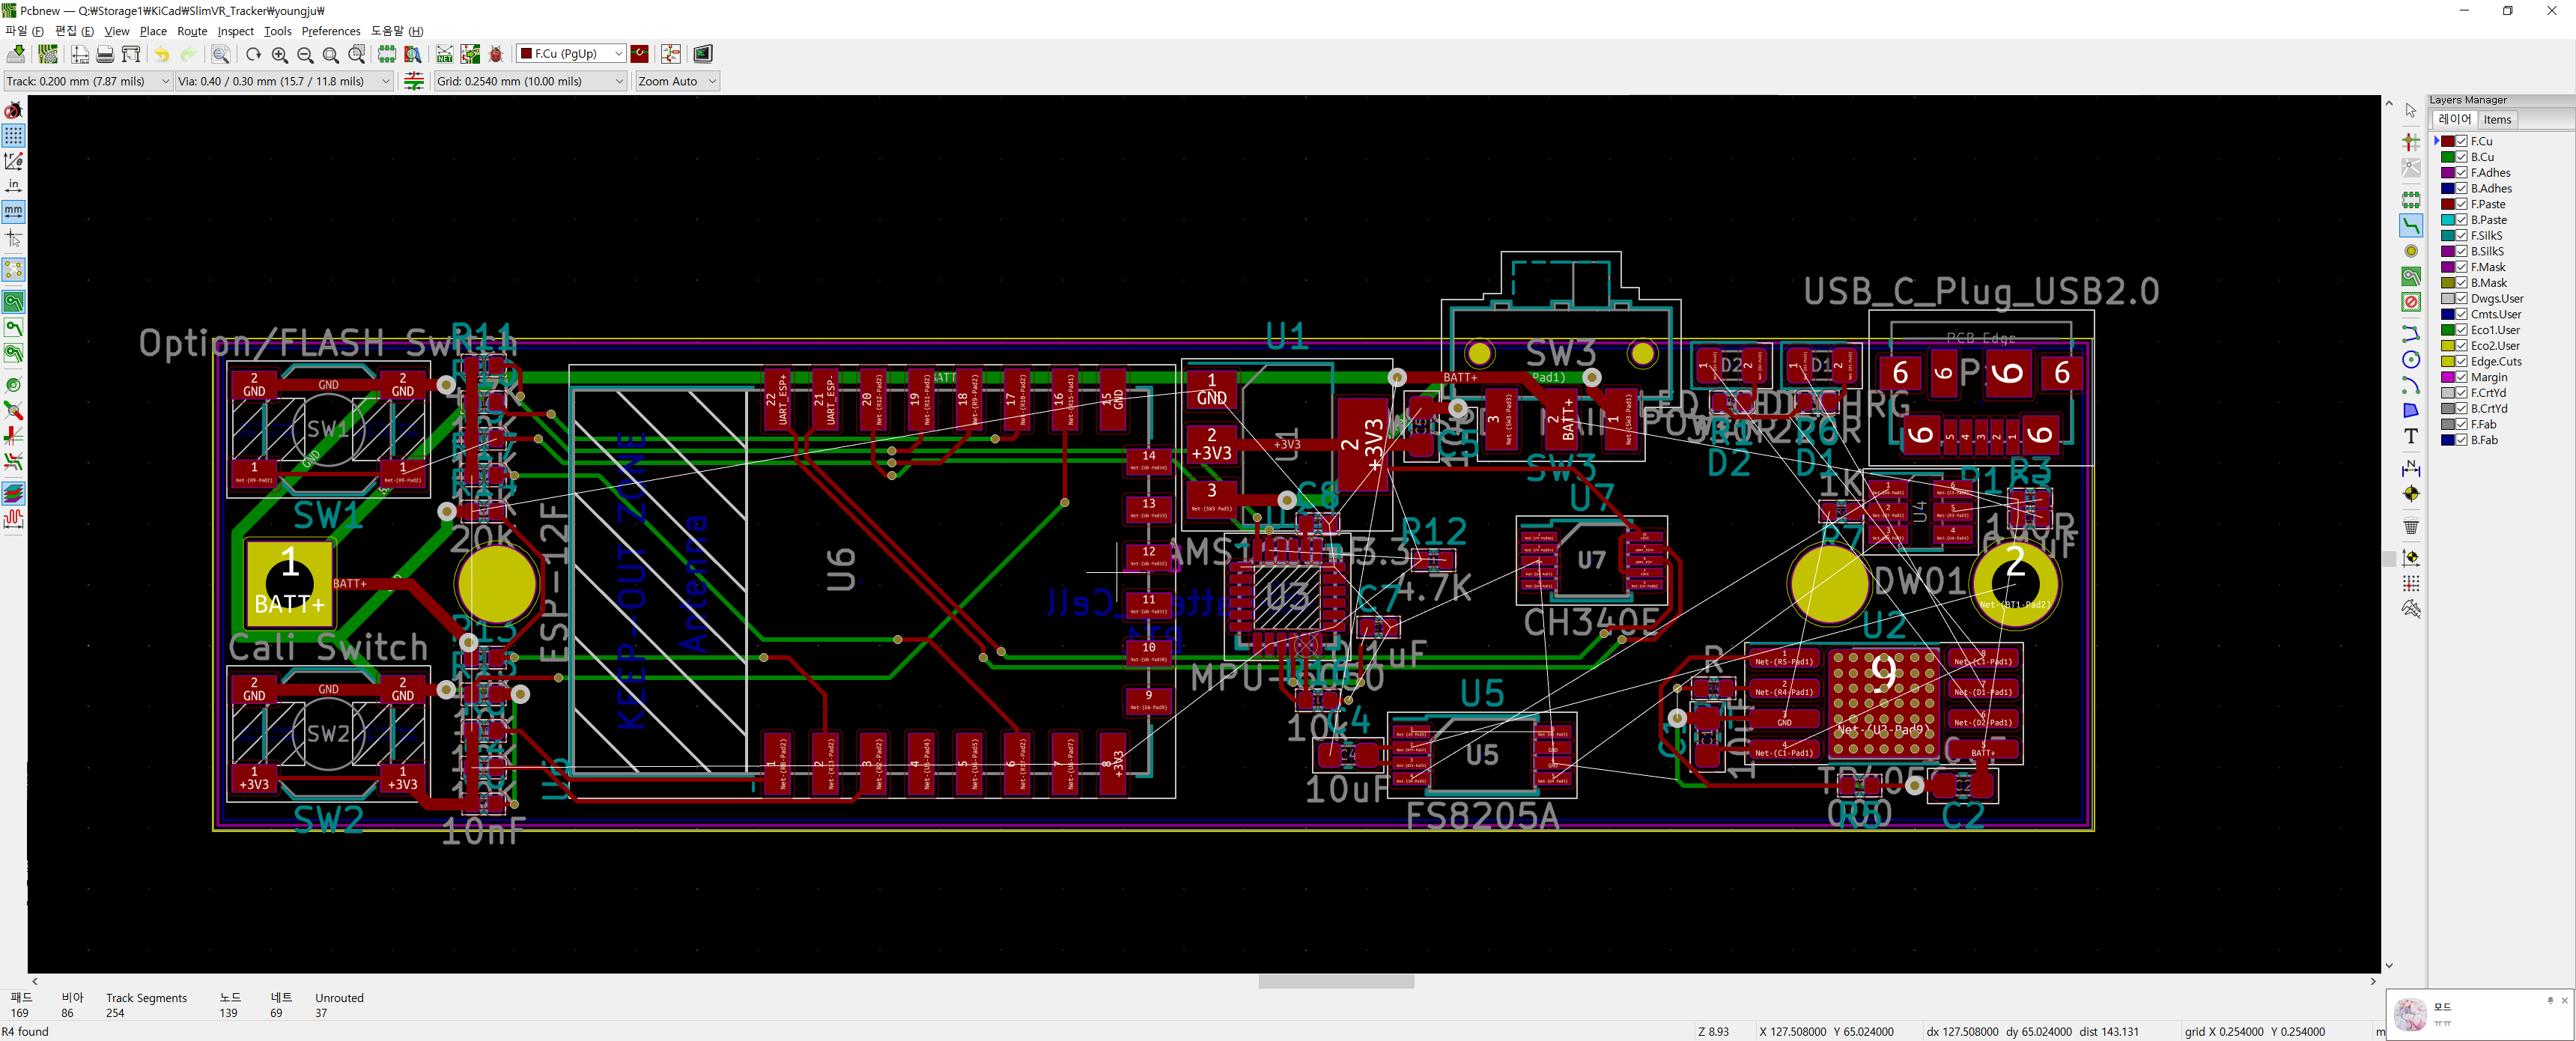Toggle the Edge.Cuts layer checkbox
The image size is (2576, 1041).
[2462, 362]
